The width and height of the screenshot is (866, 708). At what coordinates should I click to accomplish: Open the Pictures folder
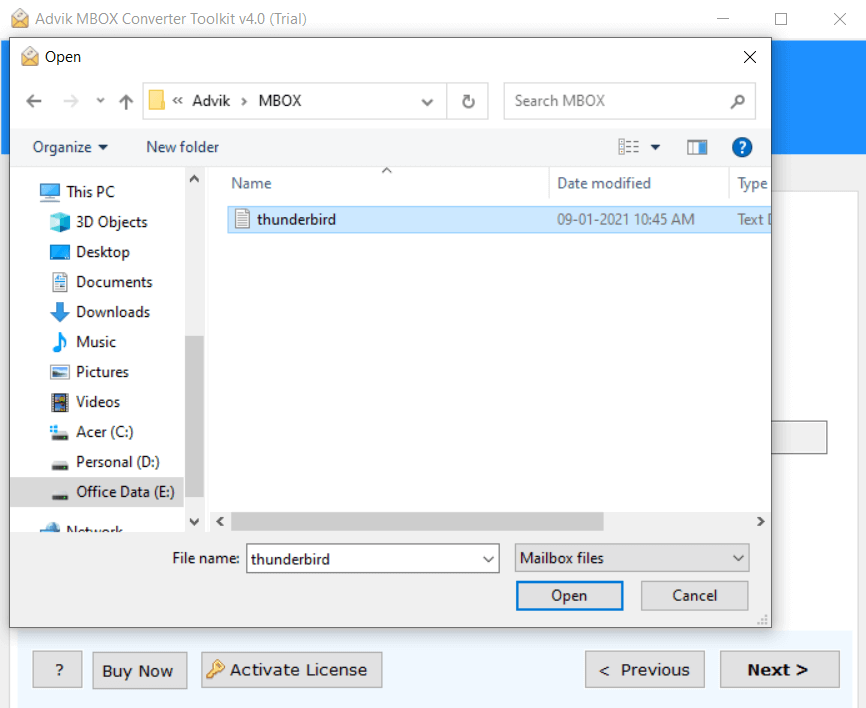[x=89, y=372]
